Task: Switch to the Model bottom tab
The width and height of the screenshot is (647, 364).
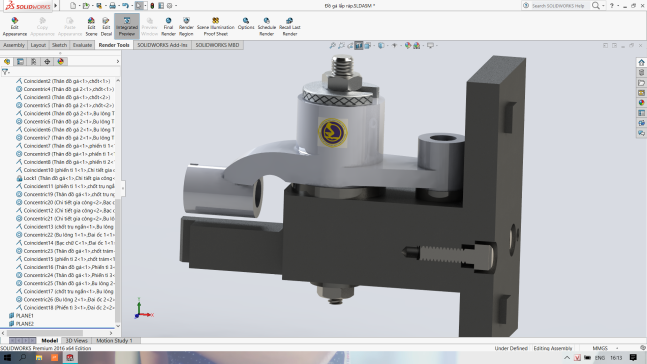Action: pos(50,340)
